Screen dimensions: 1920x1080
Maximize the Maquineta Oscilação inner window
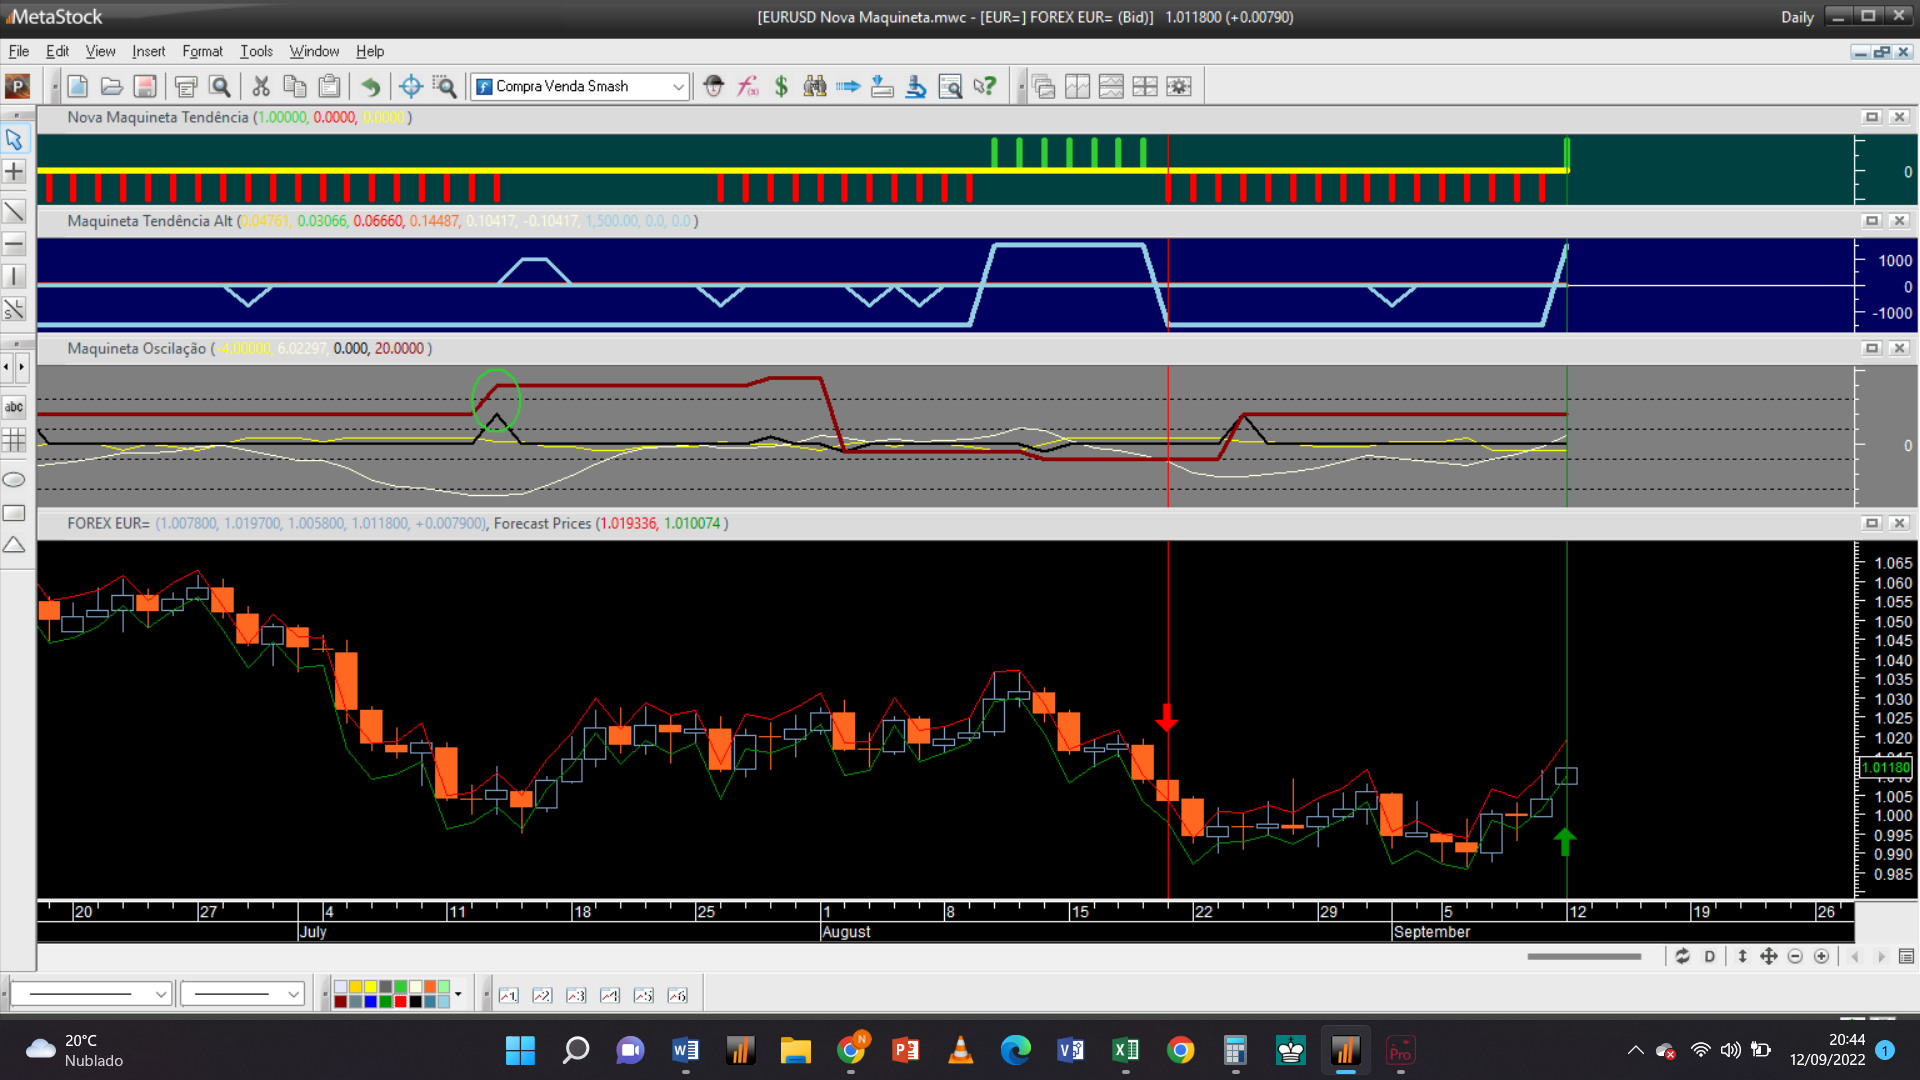pyautogui.click(x=1872, y=348)
